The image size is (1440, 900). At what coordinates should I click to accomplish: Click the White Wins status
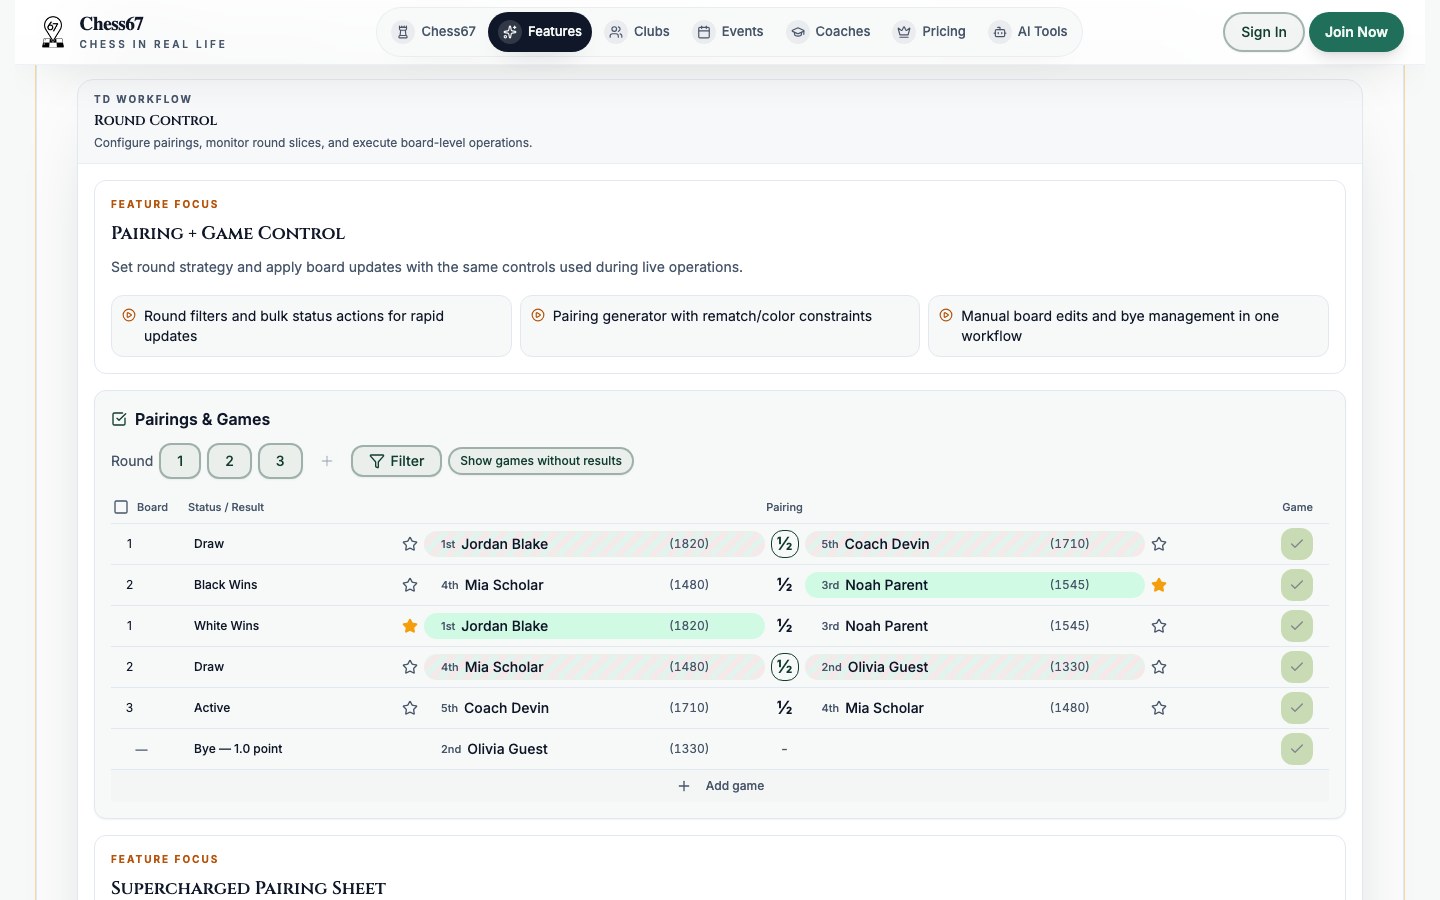click(x=226, y=626)
